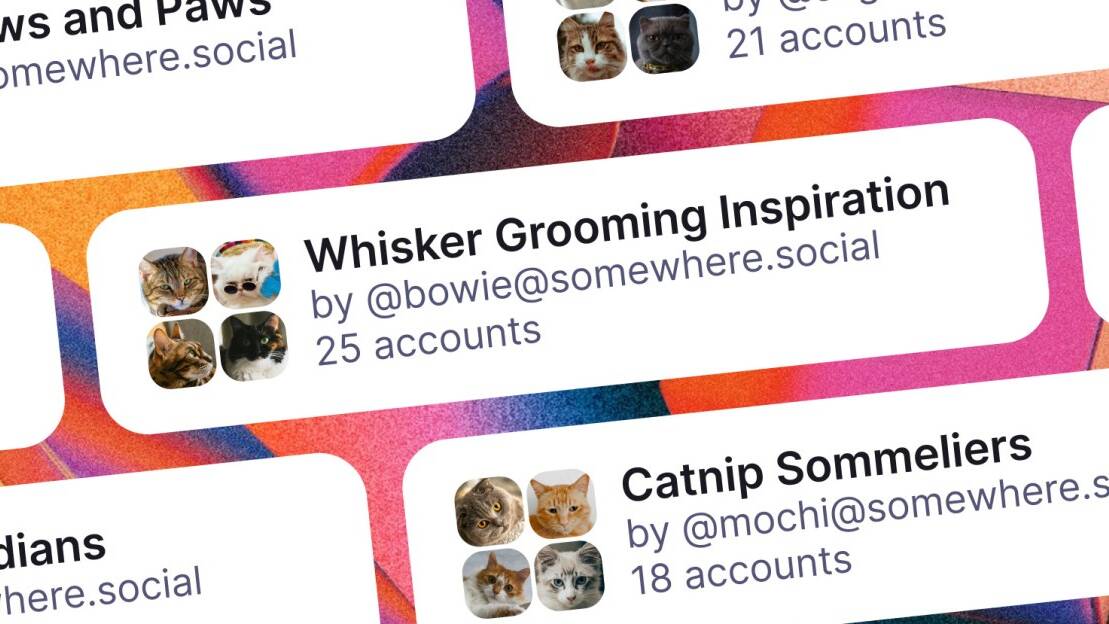
Task: Open the white cat with sunglasses avatar
Action: (x=245, y=273)
